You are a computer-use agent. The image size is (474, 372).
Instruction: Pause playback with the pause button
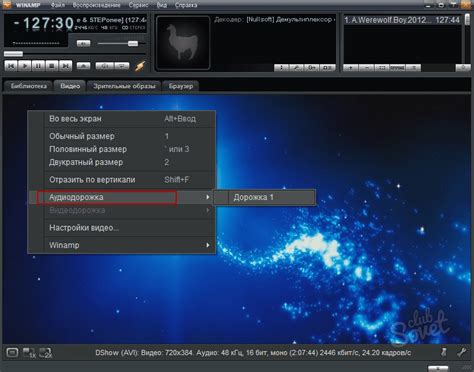tap(38, 66)
